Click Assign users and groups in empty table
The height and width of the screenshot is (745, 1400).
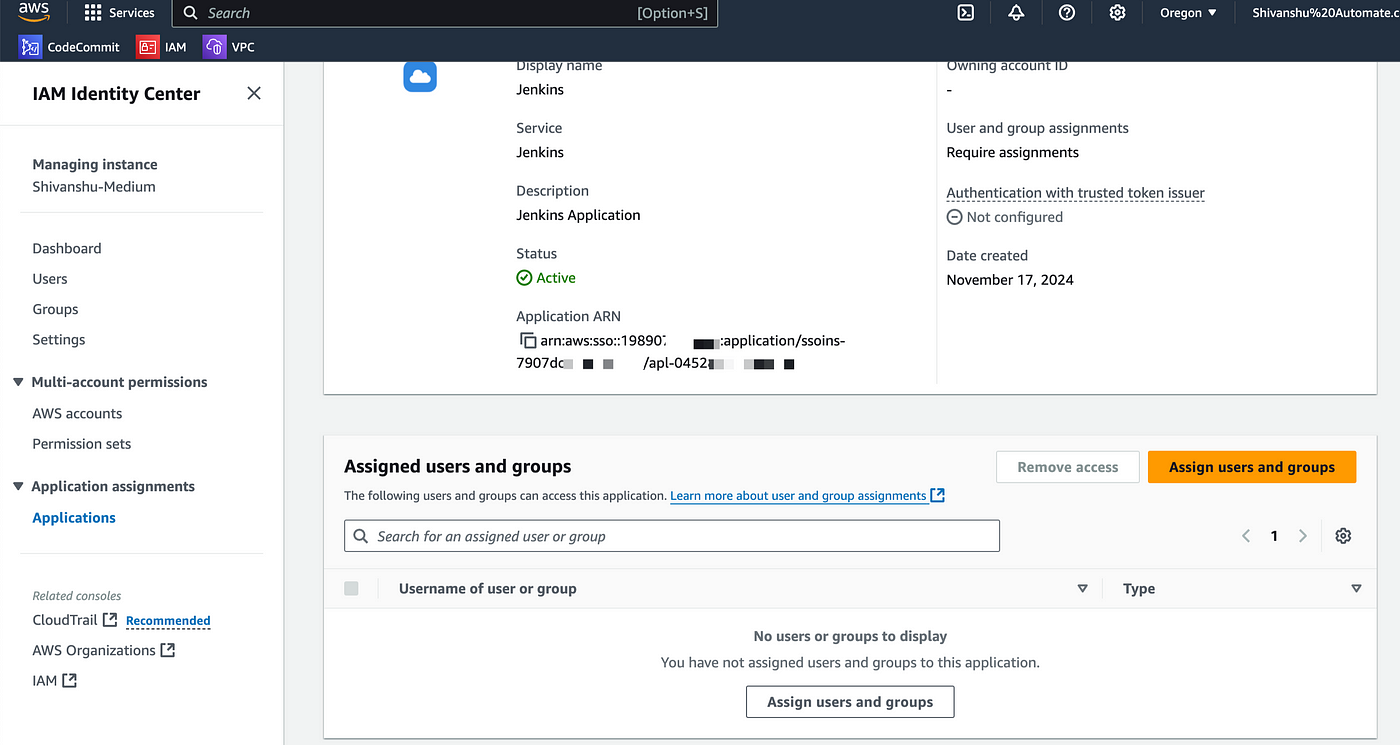tap(850, 702)
